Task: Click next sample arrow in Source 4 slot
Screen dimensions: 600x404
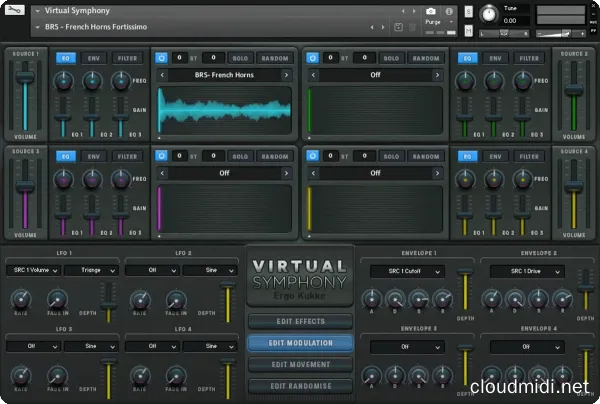Action: click(x=437, y=173)
